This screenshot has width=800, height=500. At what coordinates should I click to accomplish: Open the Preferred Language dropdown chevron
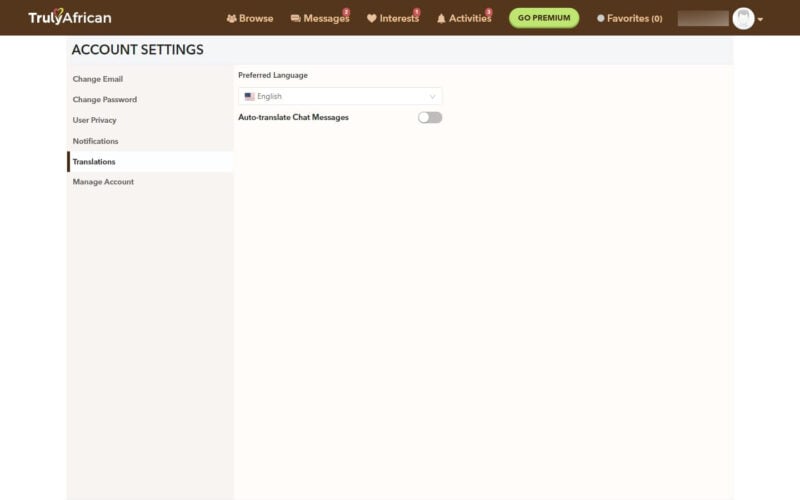[432, 96]
